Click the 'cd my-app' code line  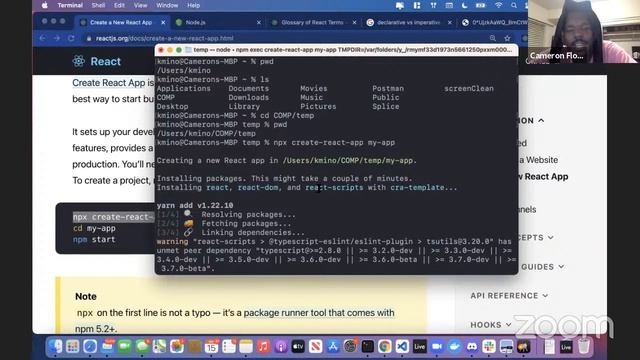(x=94, y=229)
